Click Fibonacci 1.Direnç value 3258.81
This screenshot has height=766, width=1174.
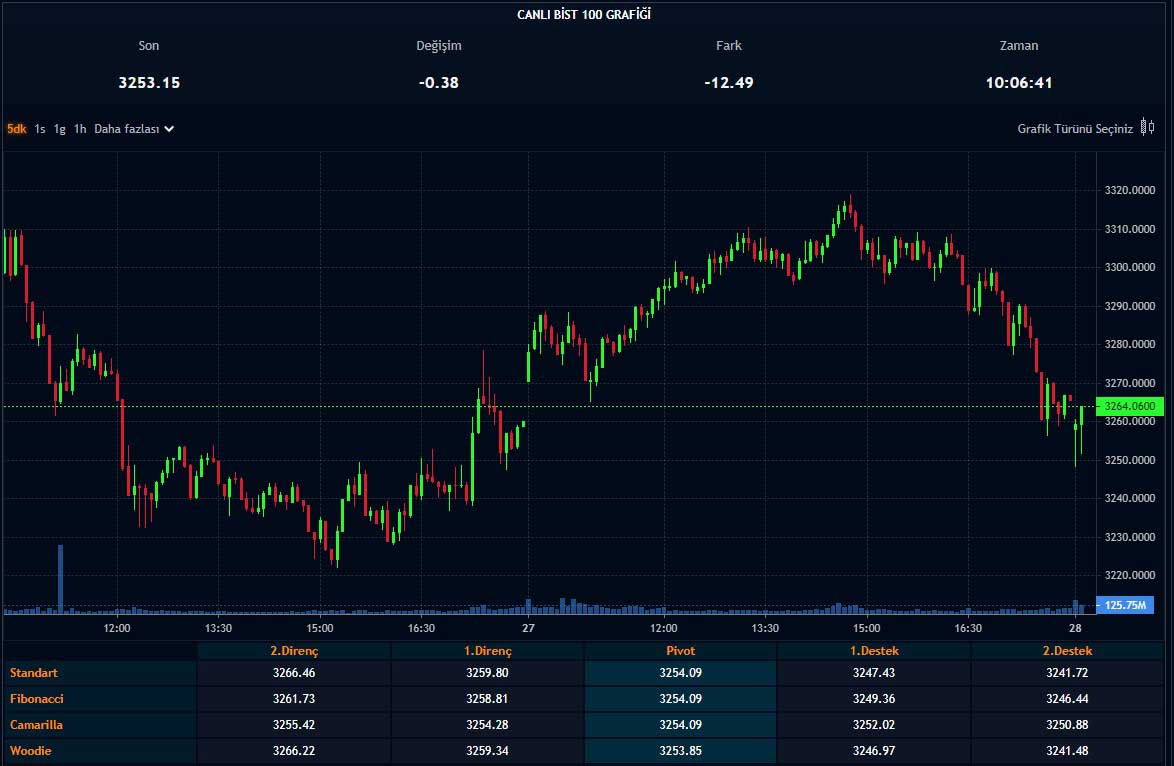(487, 699)
